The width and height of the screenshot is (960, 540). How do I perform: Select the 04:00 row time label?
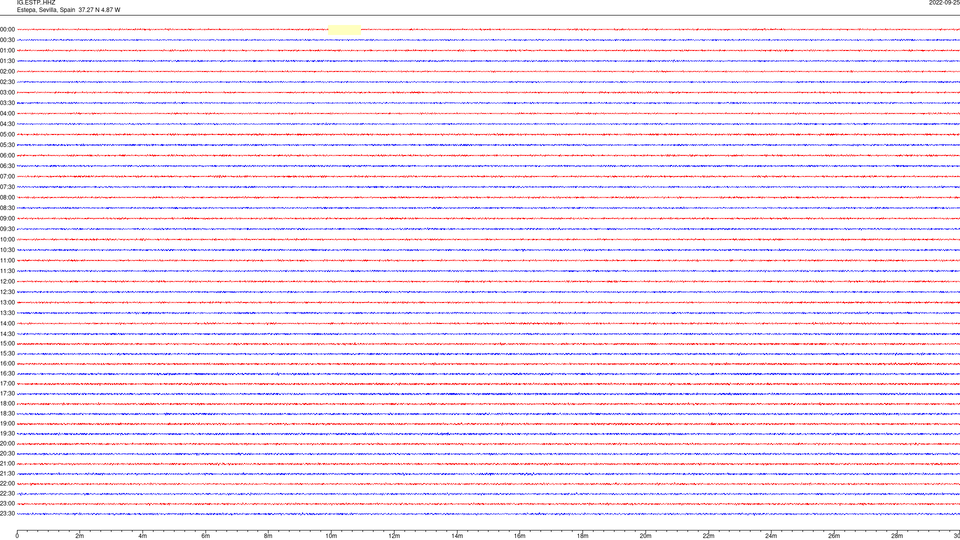(x=7, y=114)
